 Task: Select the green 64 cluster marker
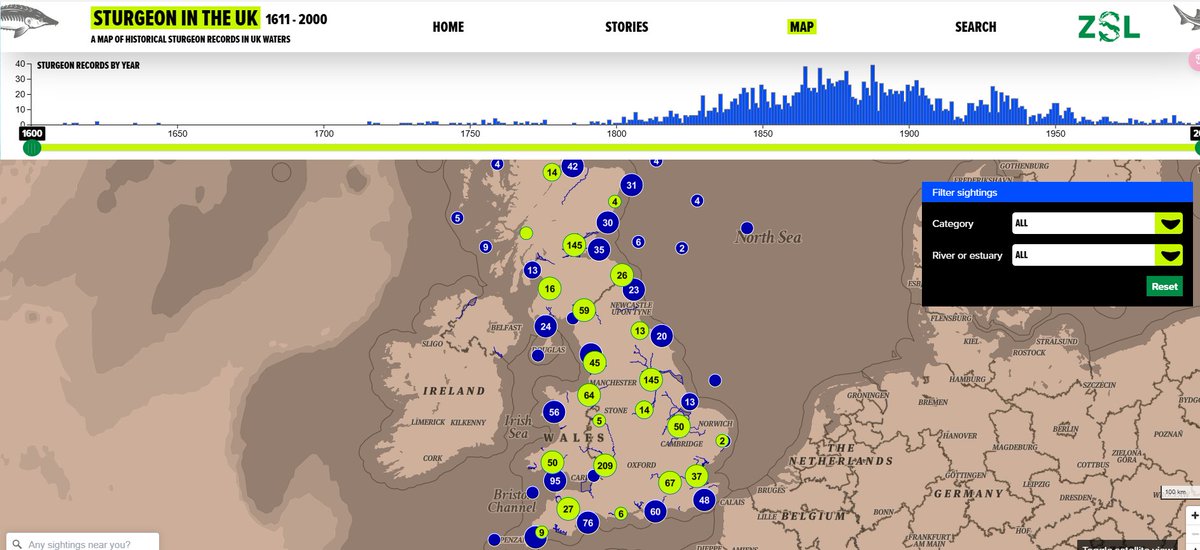pos(589,395)
